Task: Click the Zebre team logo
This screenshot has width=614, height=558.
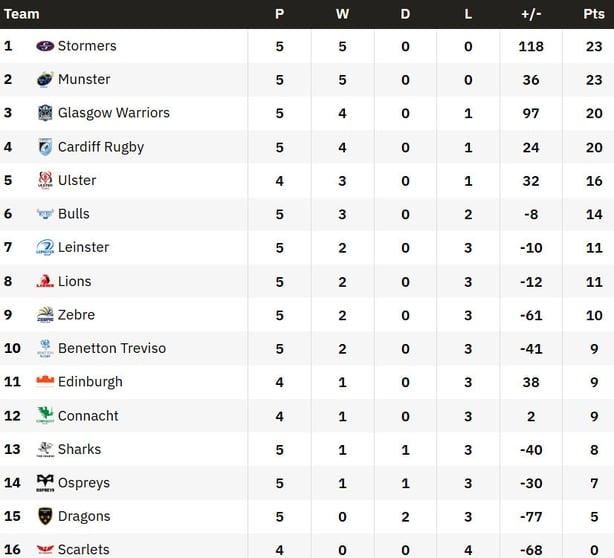Action: pyautogui.click(x=45, y=315)
